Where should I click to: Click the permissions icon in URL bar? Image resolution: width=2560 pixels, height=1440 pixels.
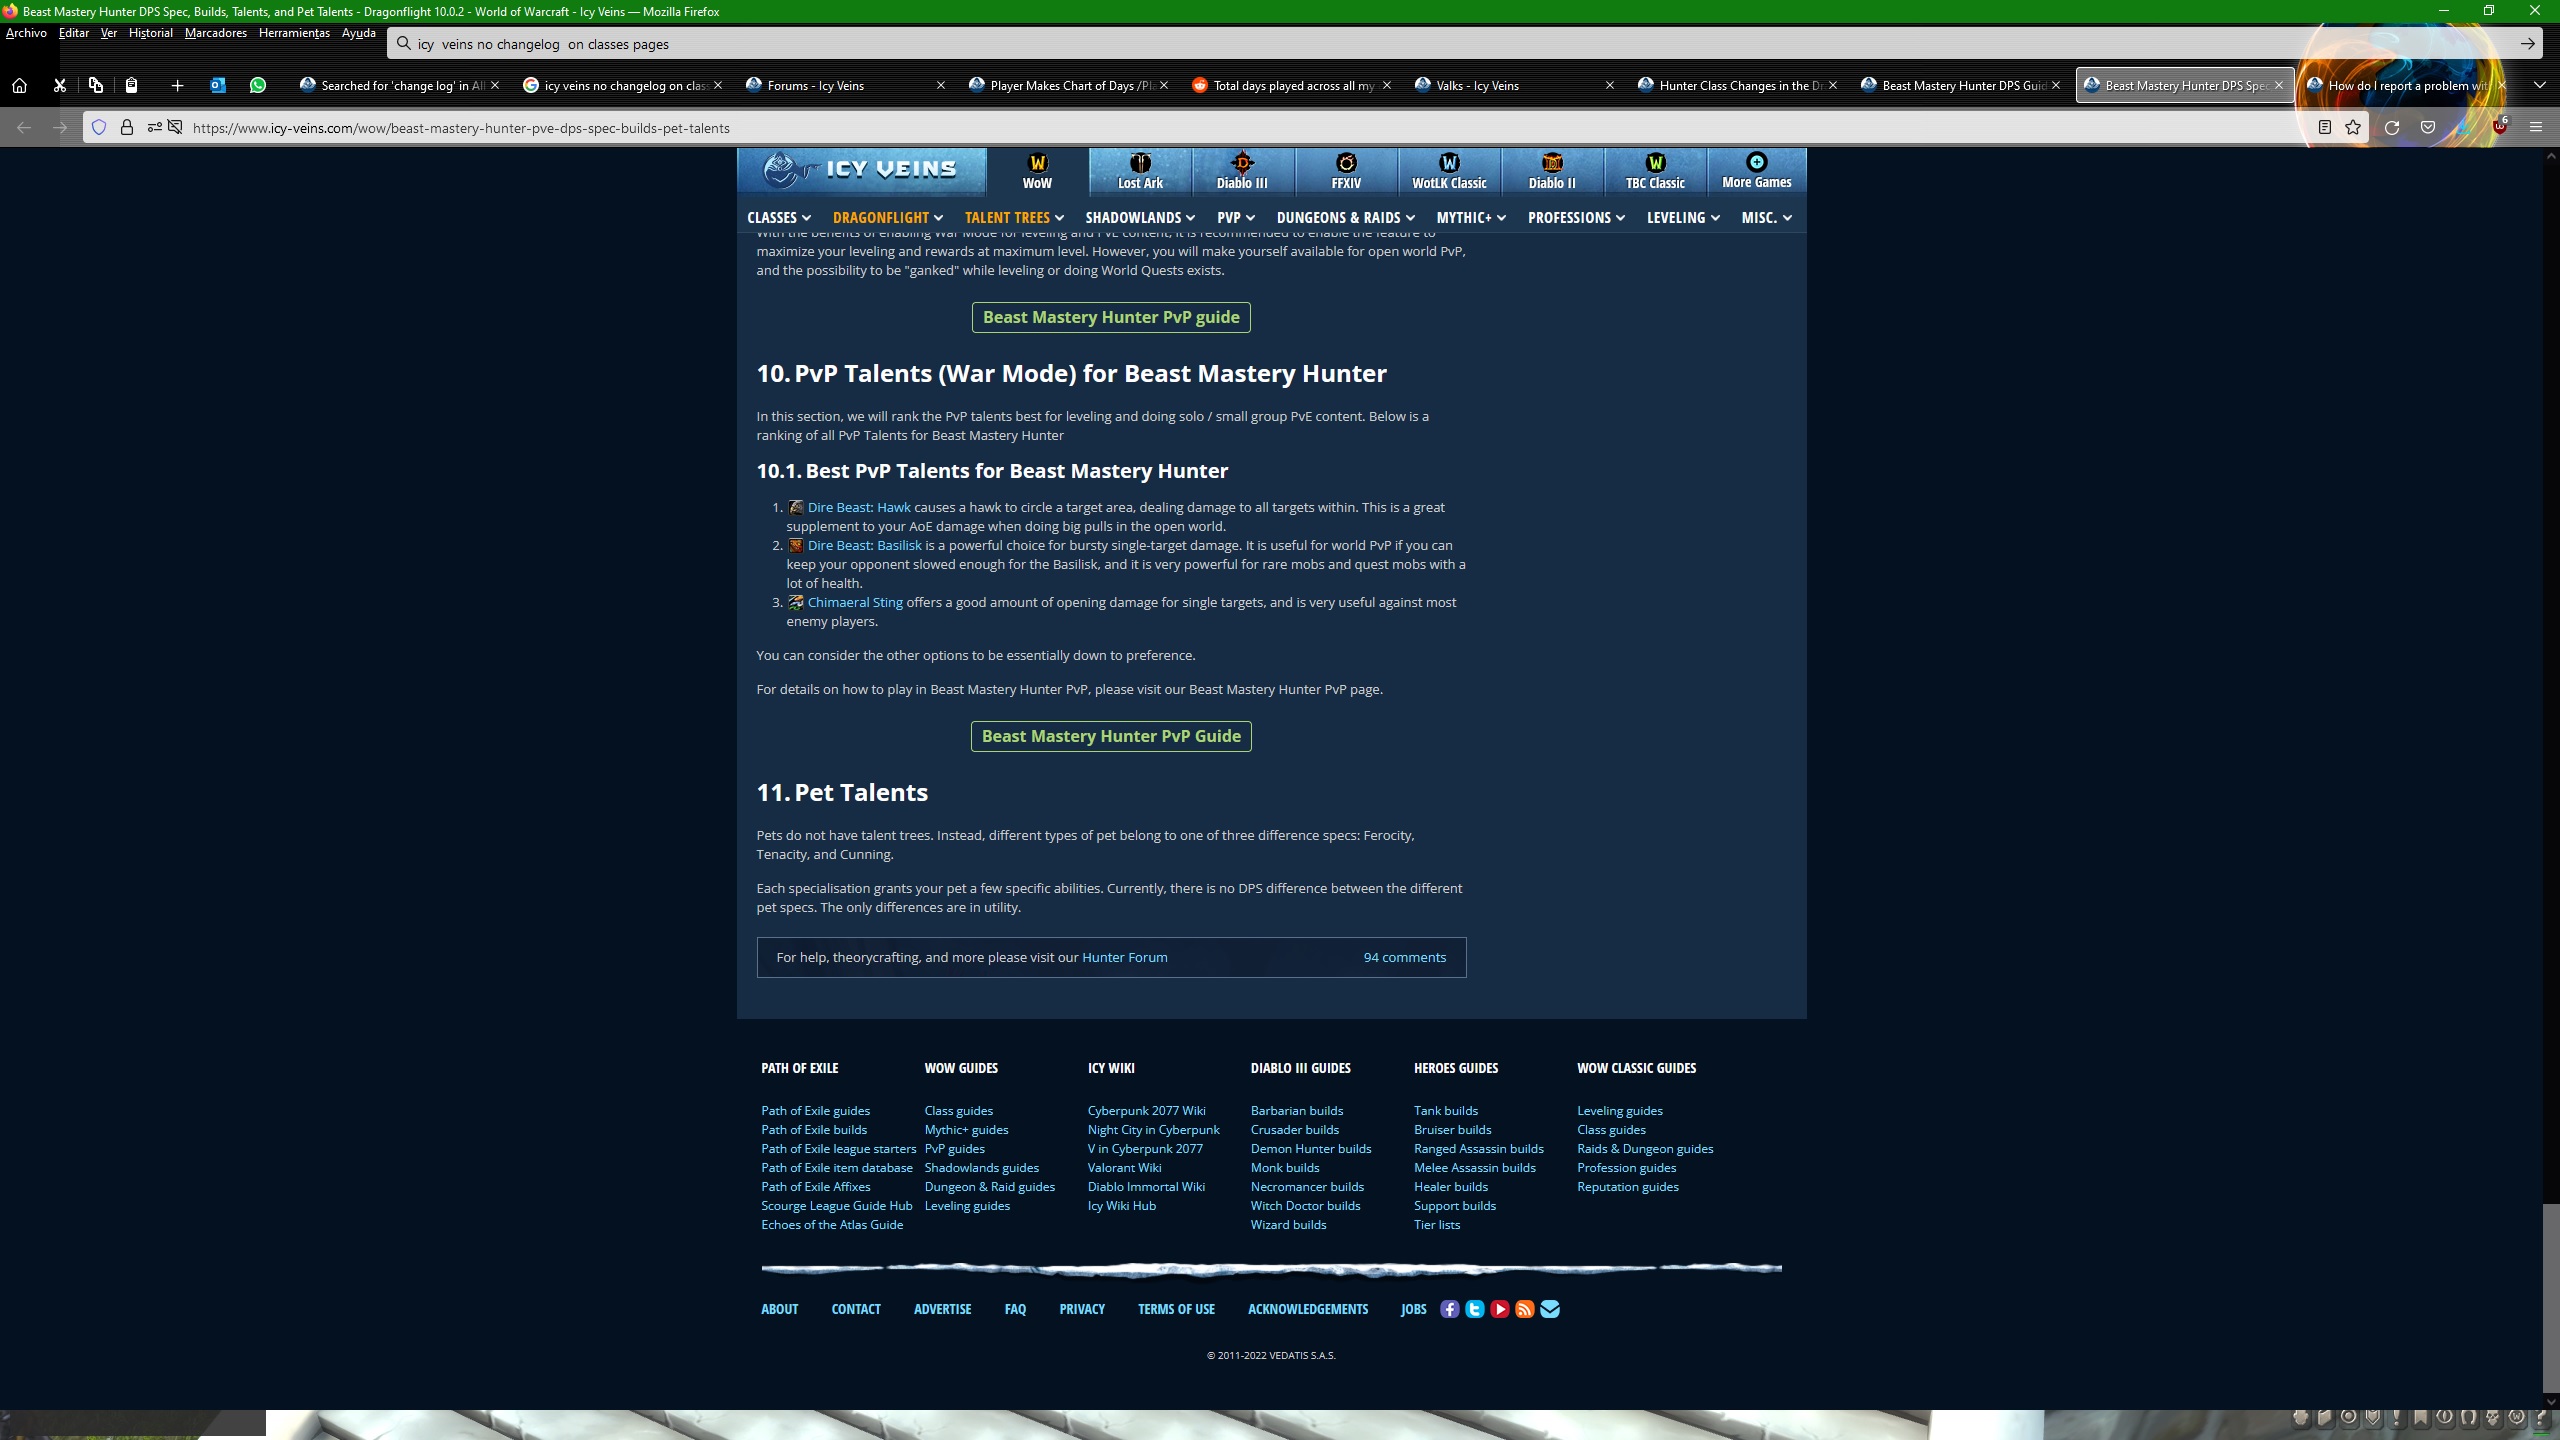pyautogui.click(x=154, y=127)
